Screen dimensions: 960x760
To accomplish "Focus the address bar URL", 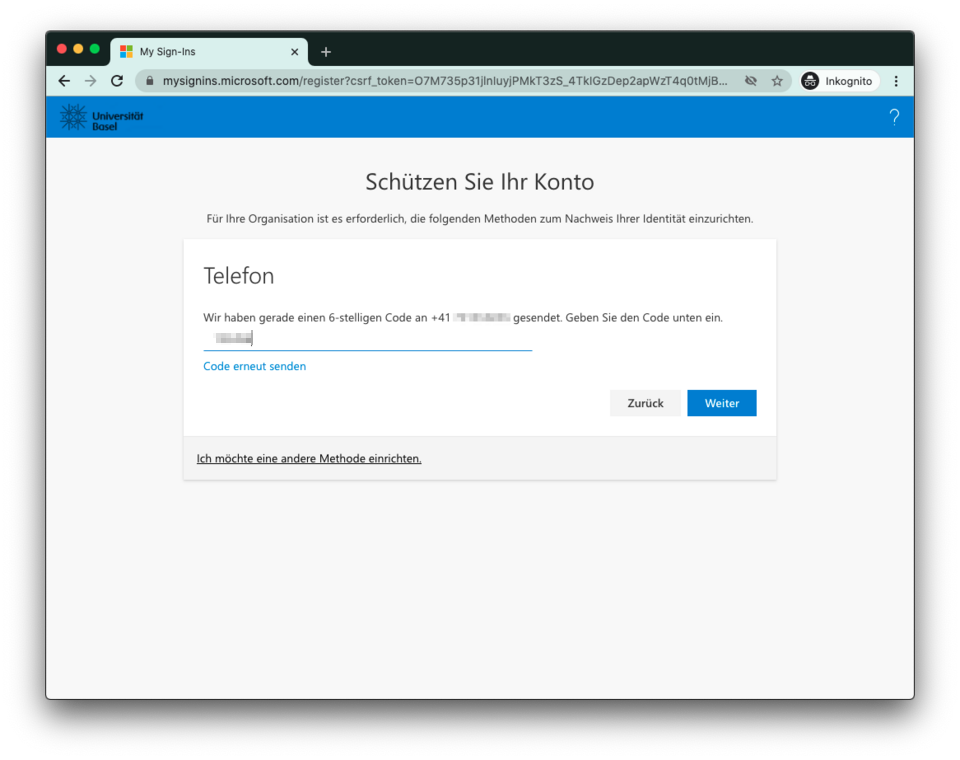I will [x=445, y=81].
